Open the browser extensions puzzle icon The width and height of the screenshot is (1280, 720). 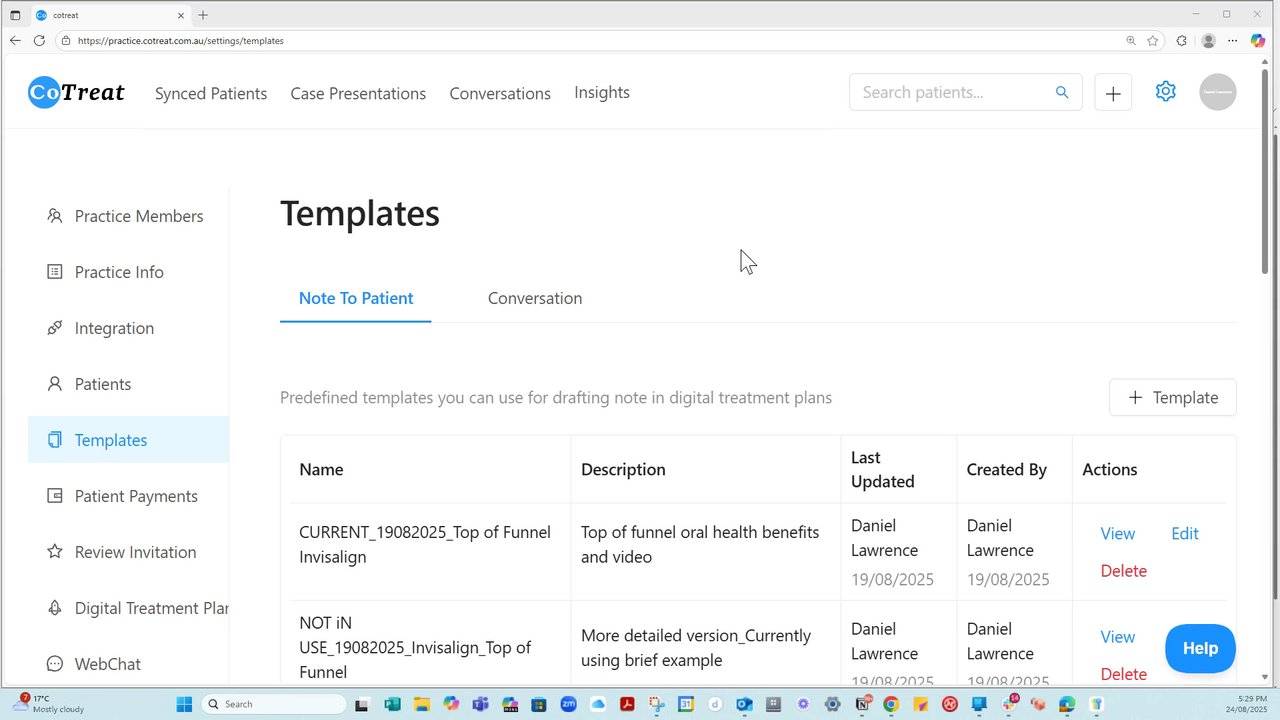click(1182, 41)
